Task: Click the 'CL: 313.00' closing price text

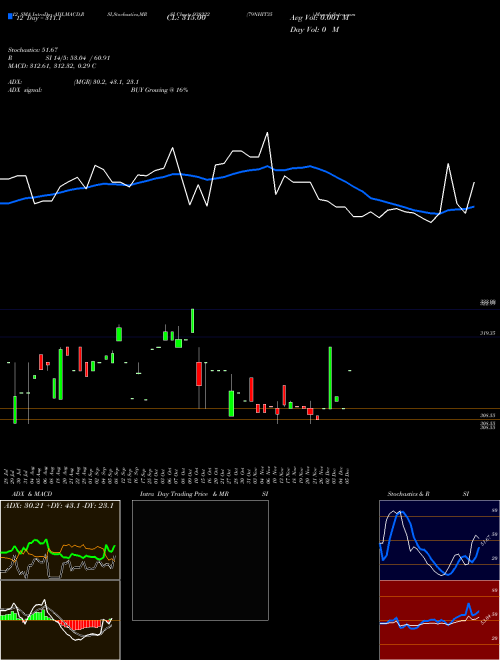Action: 186,18
